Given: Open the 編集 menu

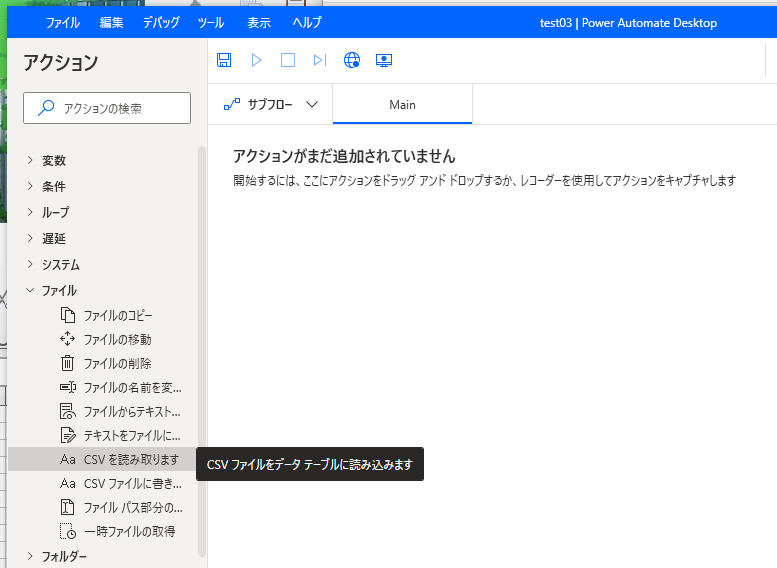Looking at the screenshot, I should coord(111,23).
